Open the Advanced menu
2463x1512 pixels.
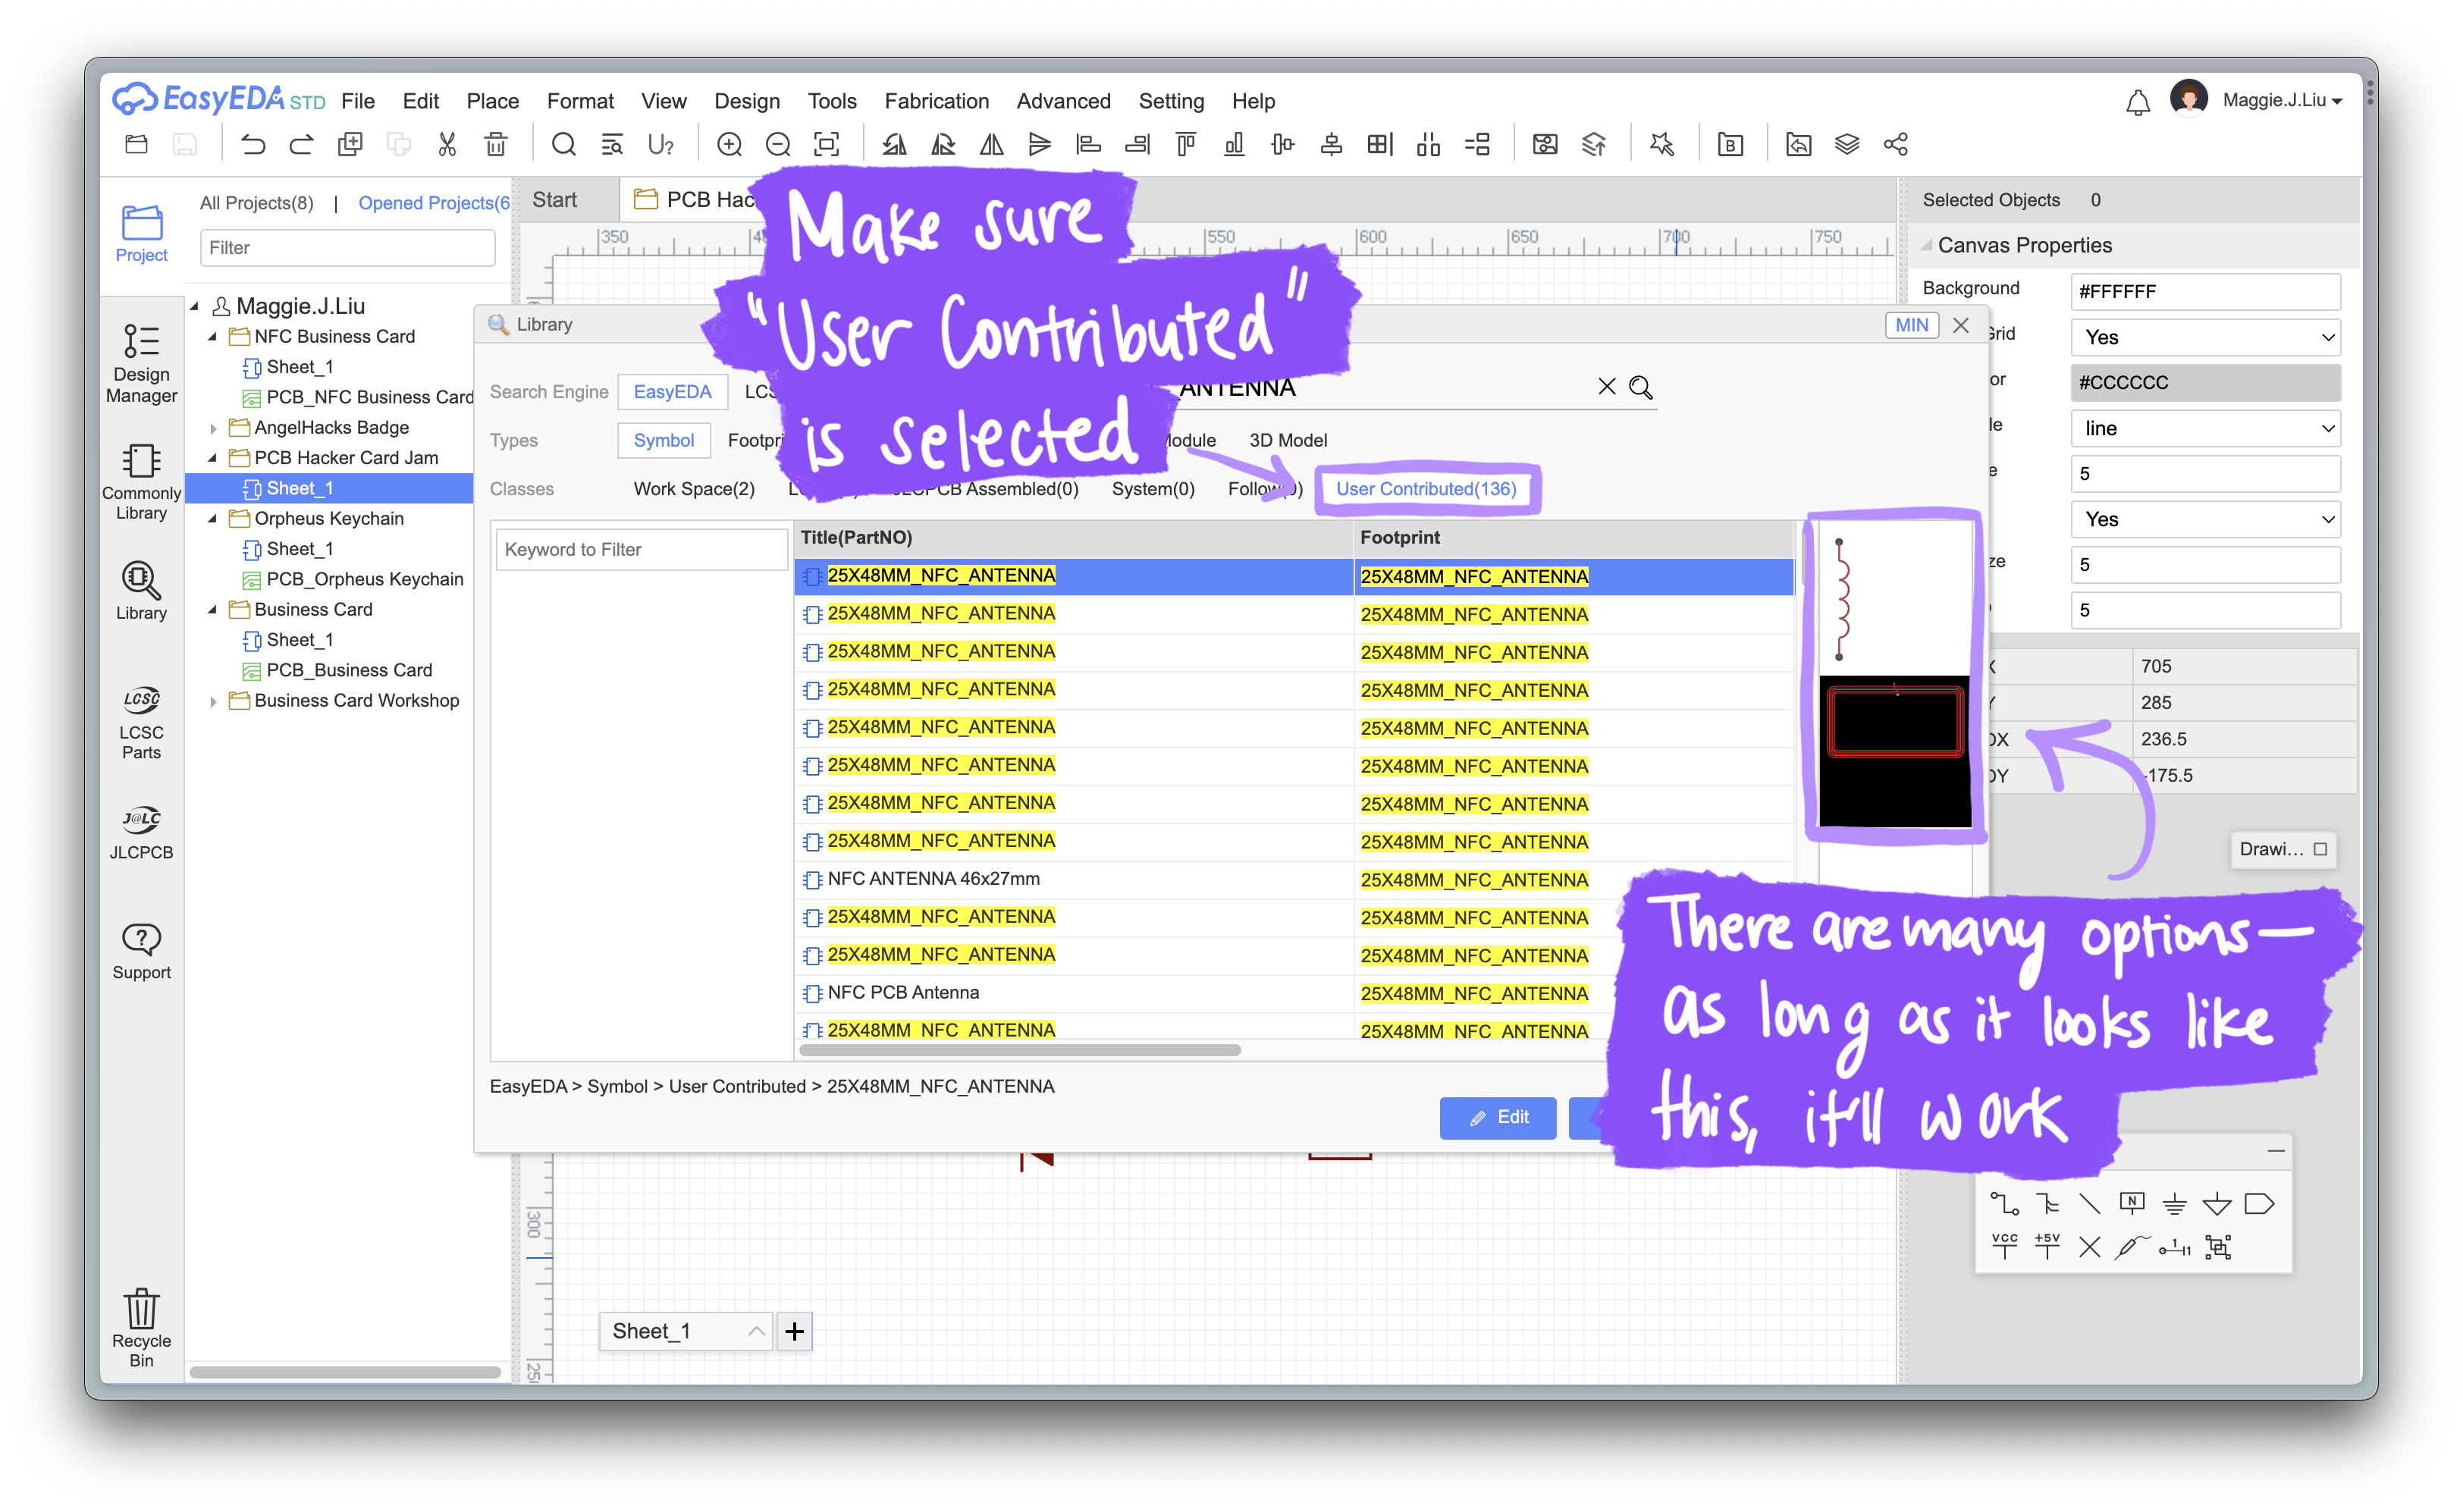click(x=1063, y=101)
